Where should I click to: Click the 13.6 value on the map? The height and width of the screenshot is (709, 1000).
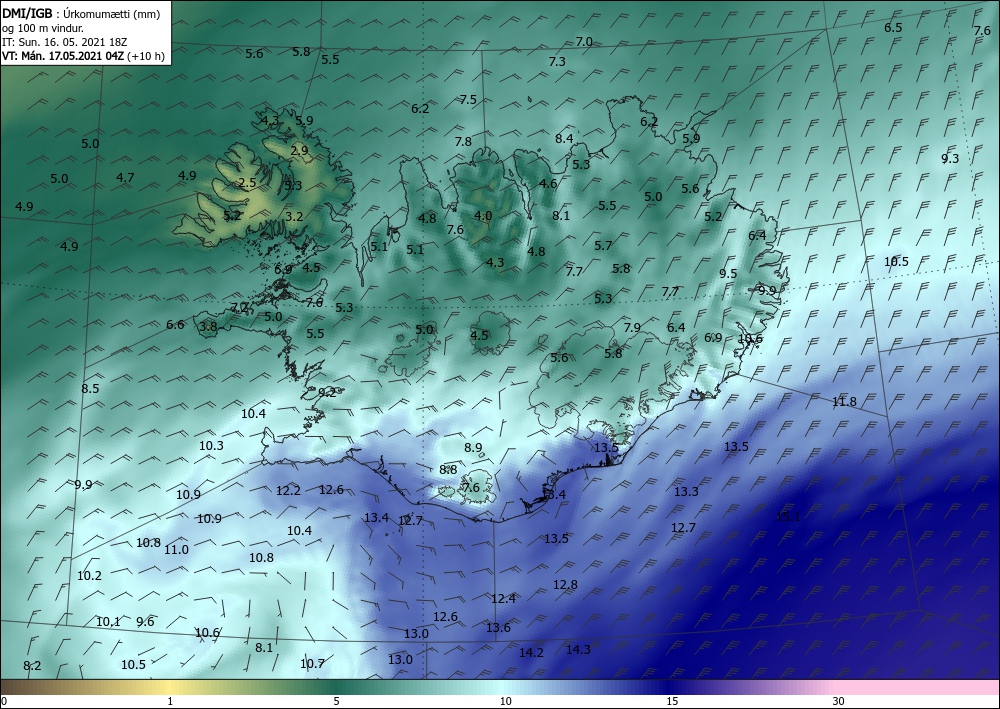[498, 628]
